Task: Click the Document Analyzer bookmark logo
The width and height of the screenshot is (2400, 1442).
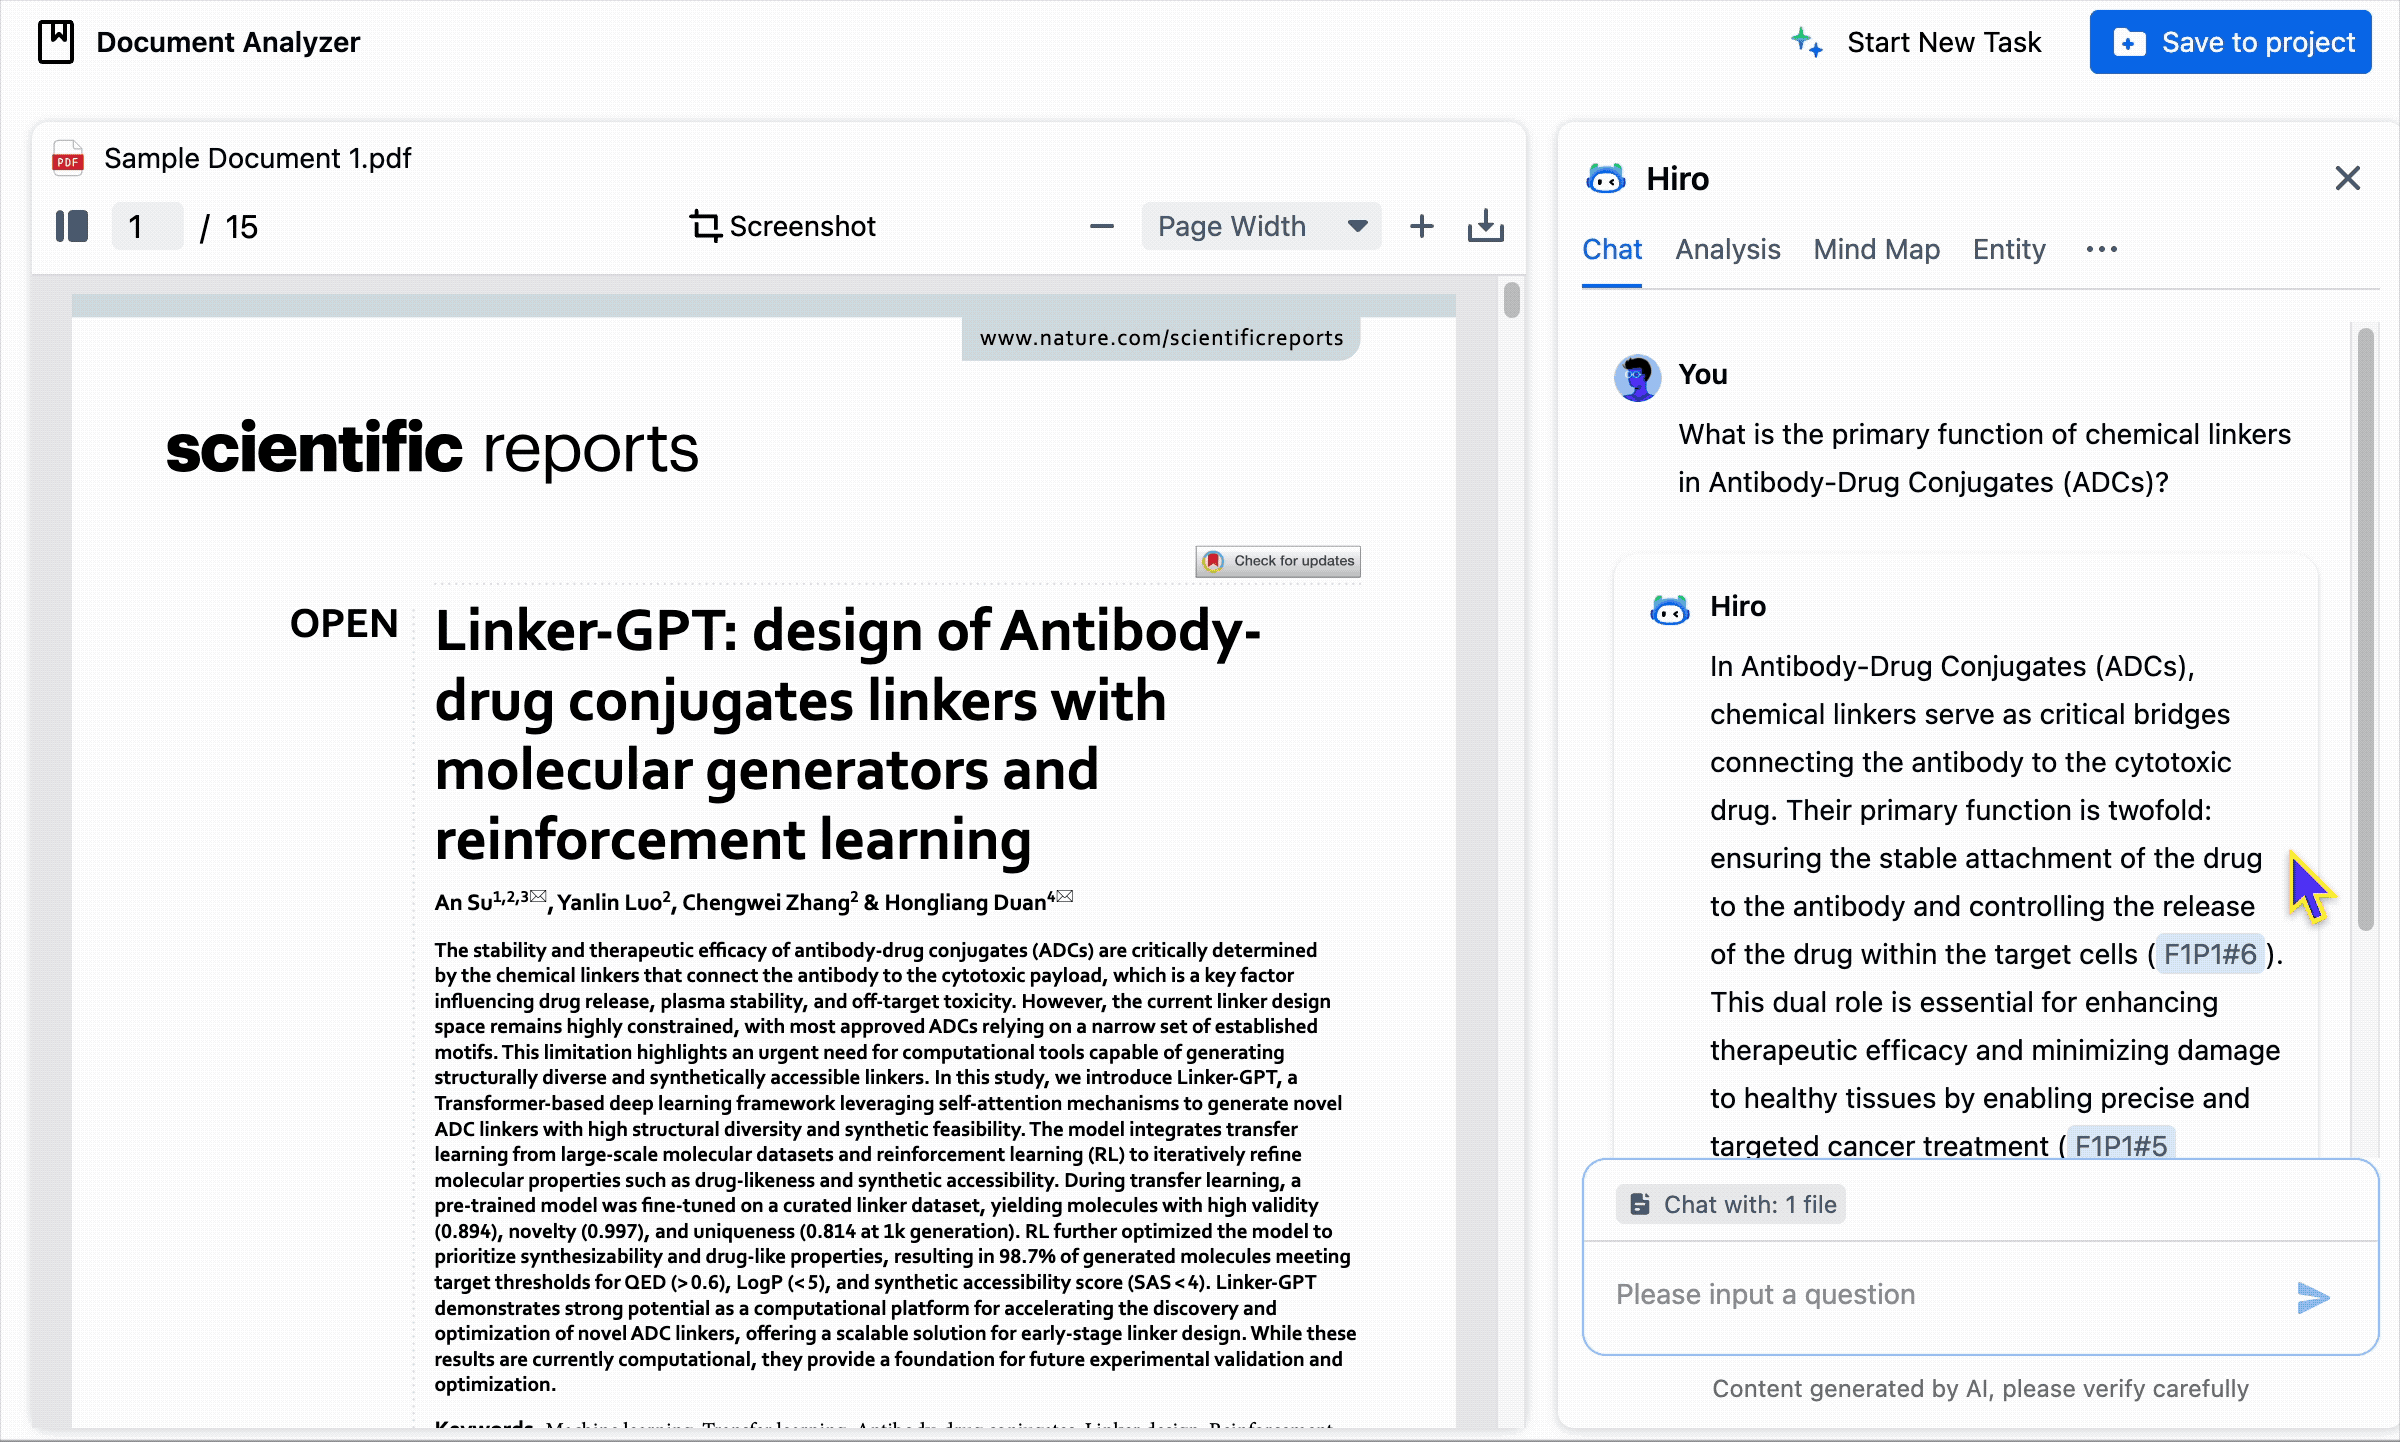Action: pyautogui.click(x=56, y=42)
